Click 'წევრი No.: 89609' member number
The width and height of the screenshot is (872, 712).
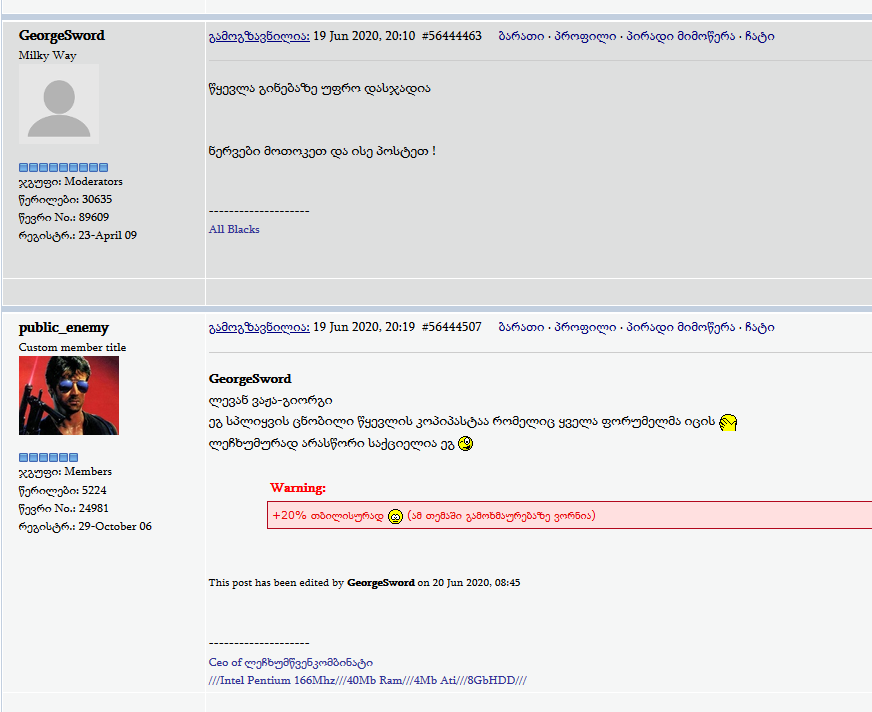point(64,217)
